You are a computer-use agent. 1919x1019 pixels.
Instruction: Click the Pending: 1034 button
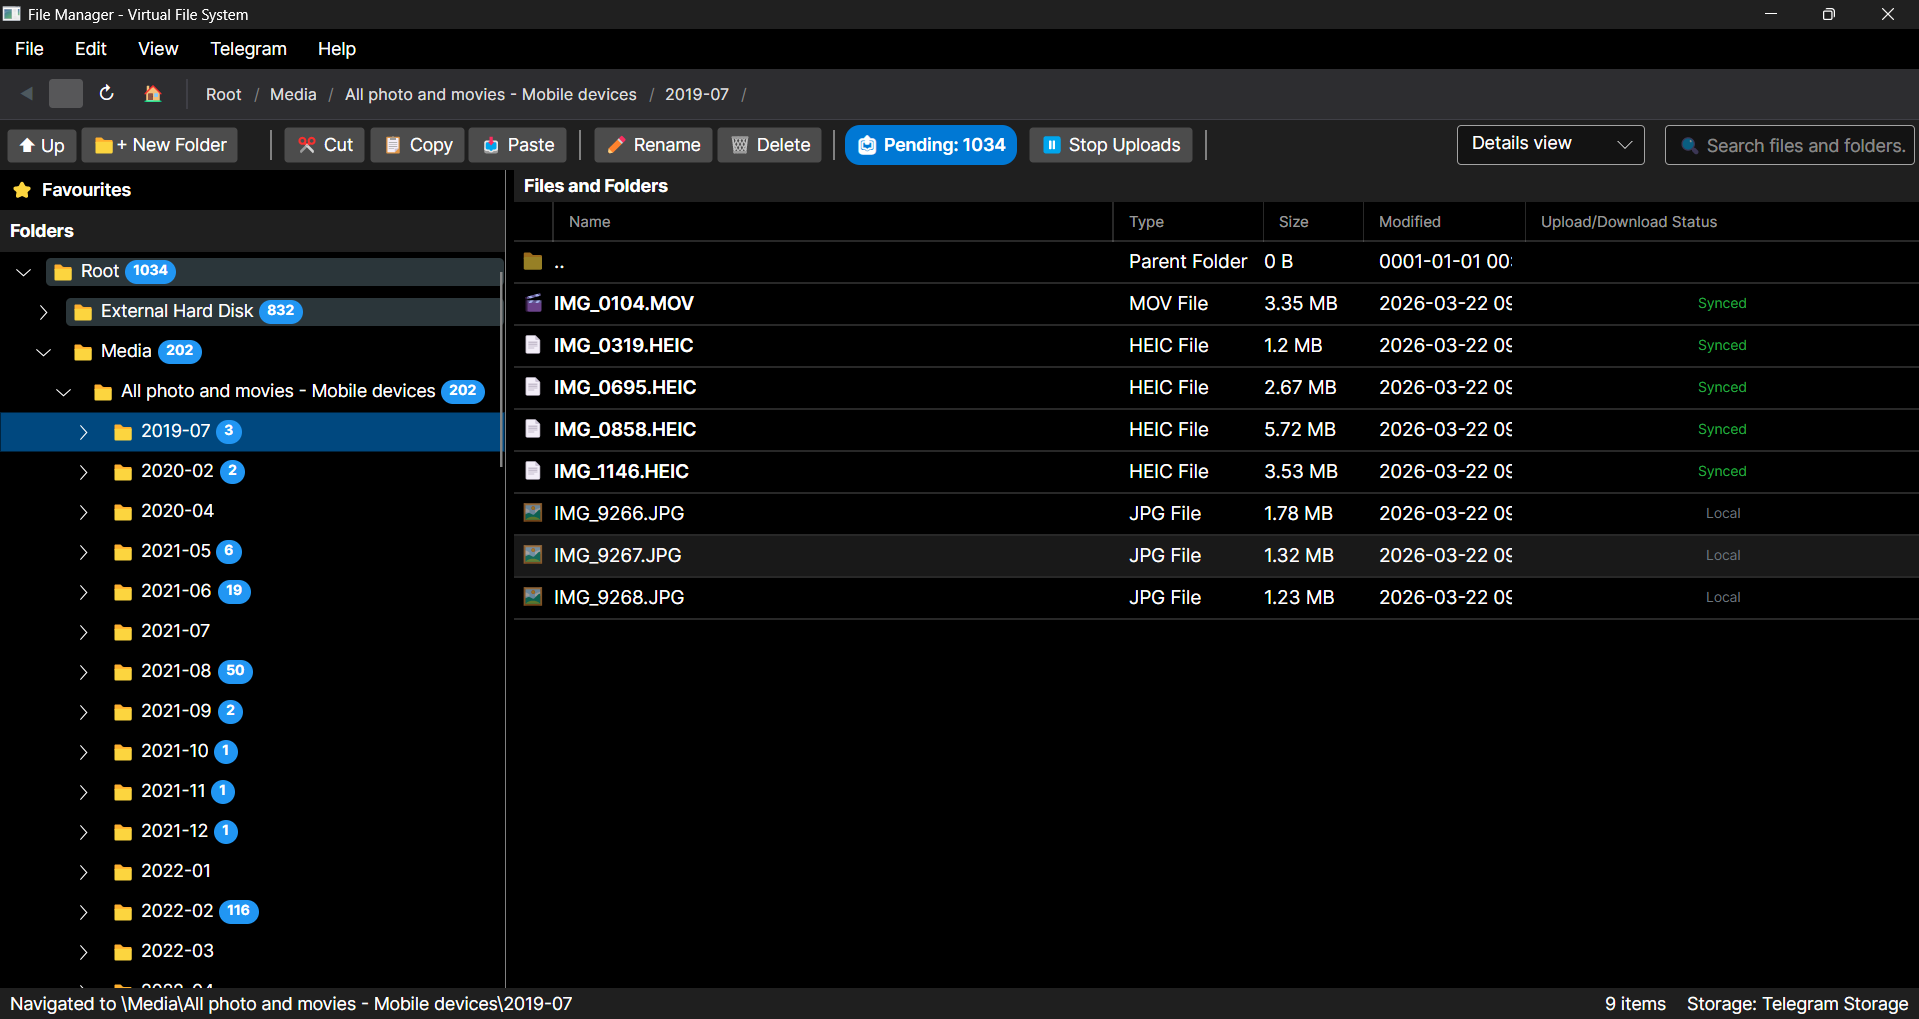pyautogui.click(x=931, y=145)
